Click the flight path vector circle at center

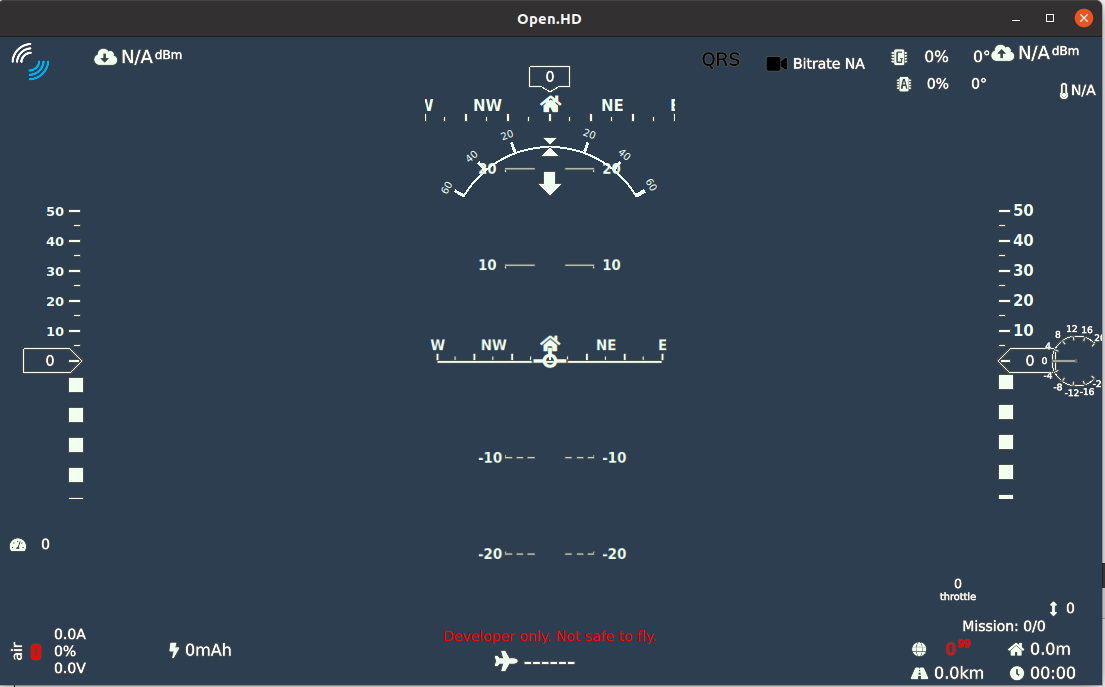click(550, 361)
